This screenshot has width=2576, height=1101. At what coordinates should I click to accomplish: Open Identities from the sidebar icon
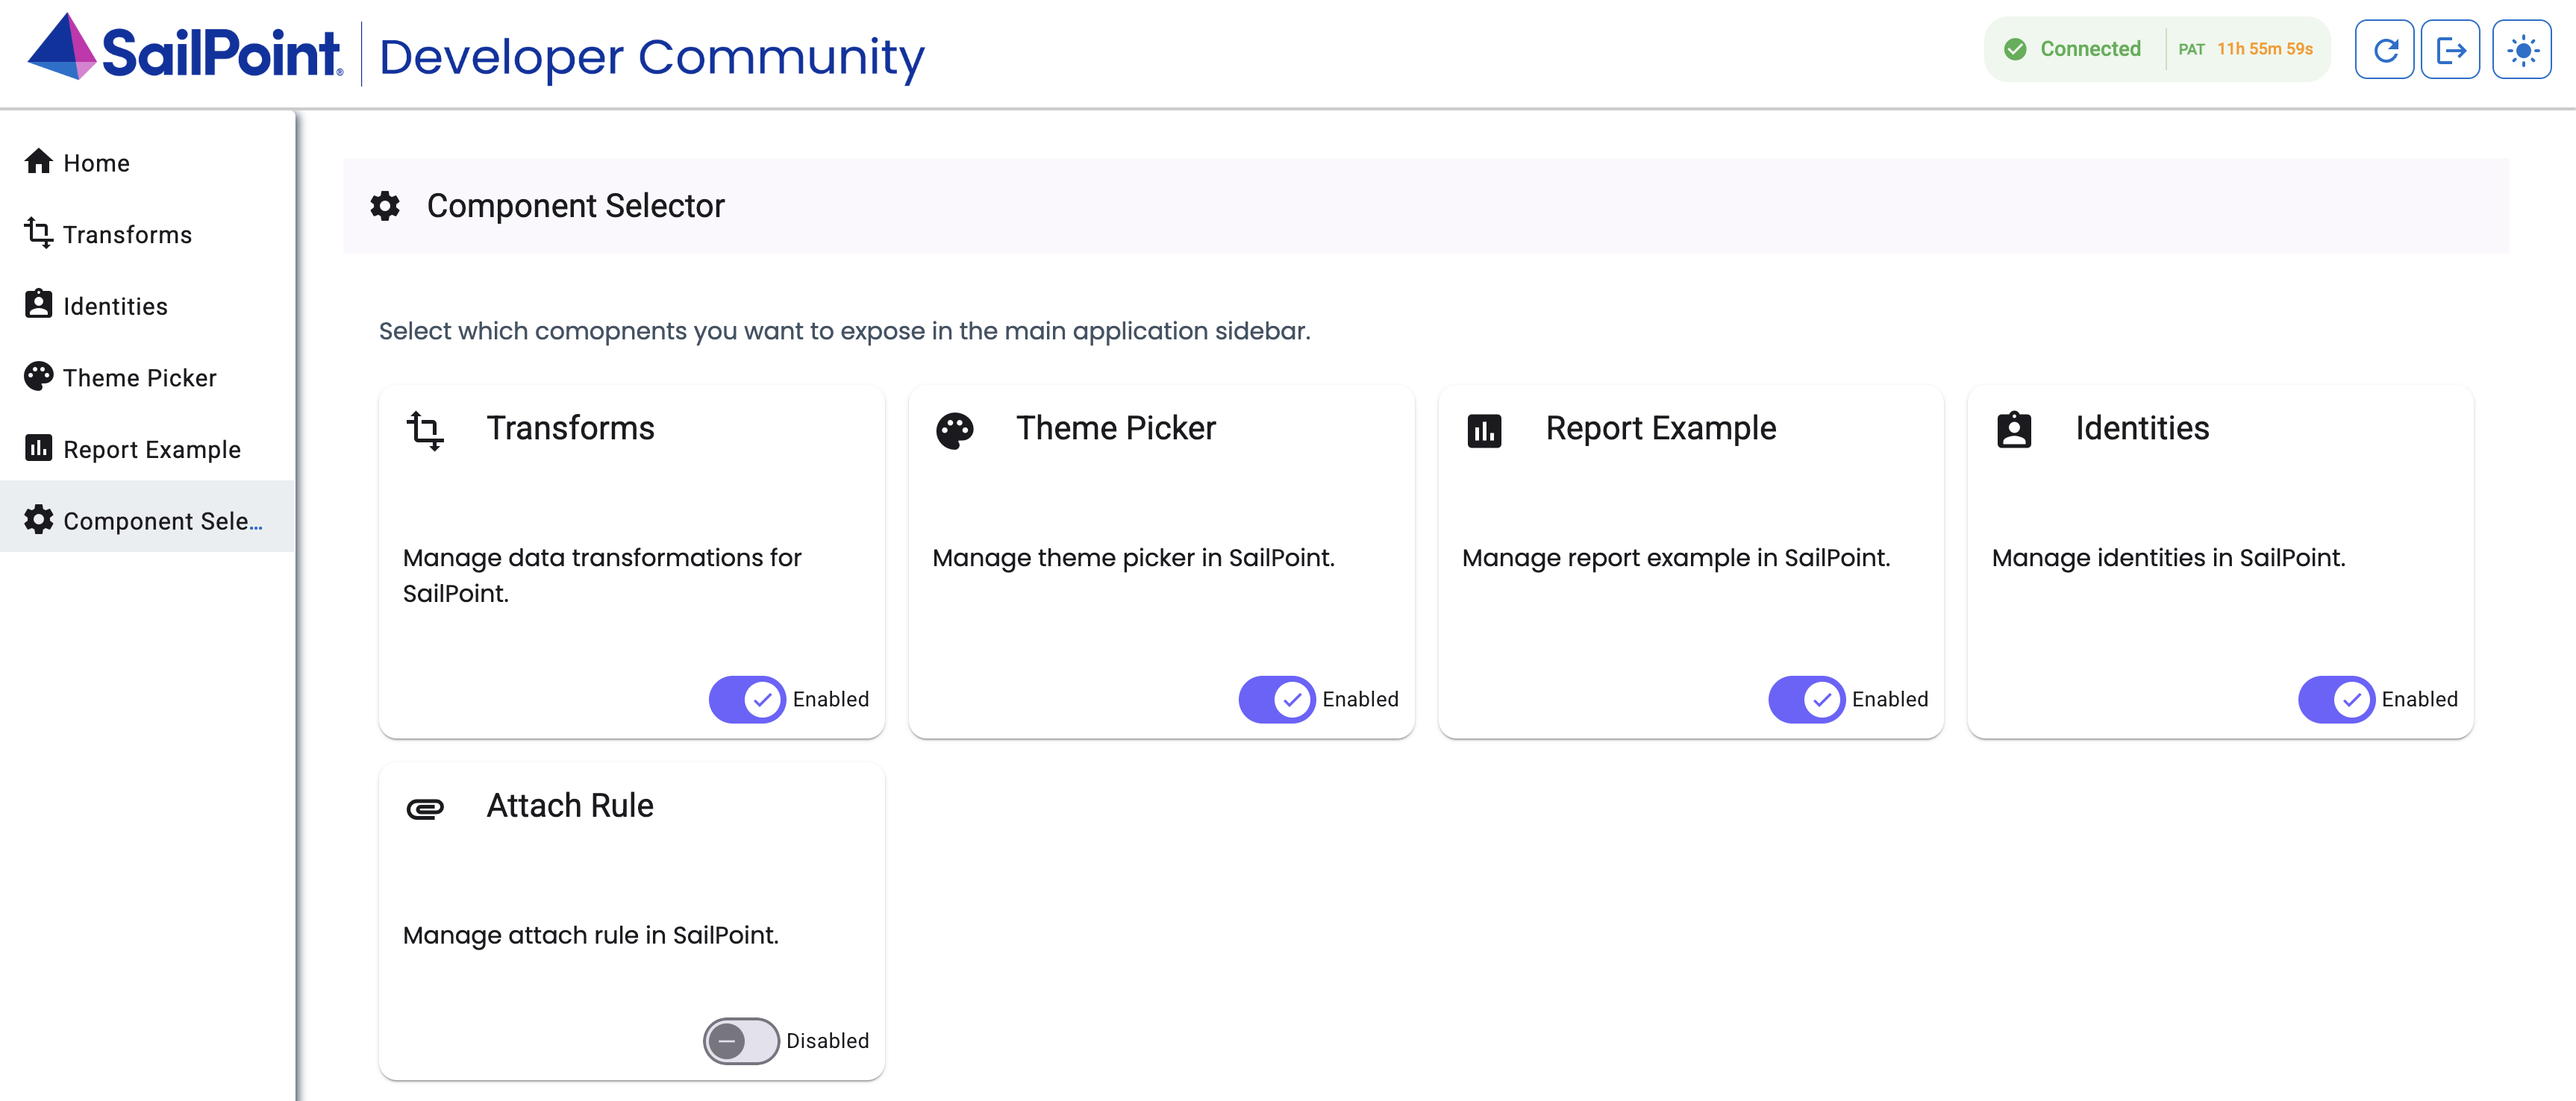coord(38,305)
